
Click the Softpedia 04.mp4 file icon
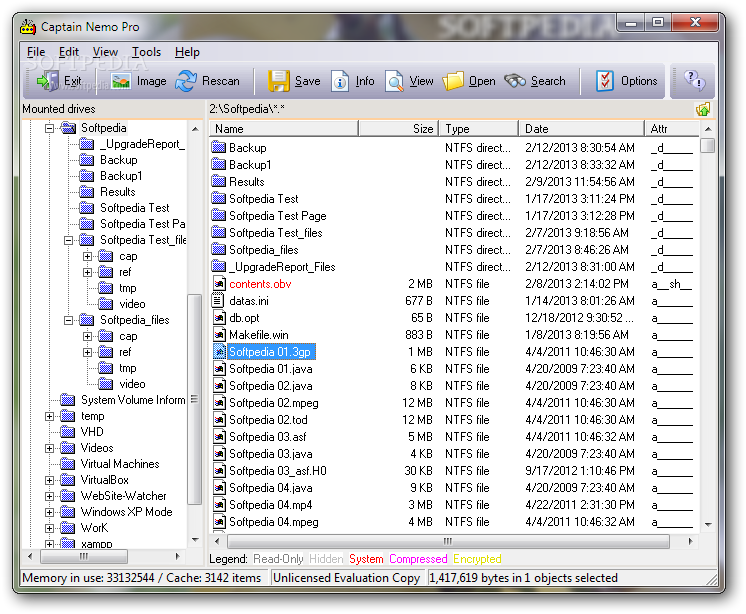[219, 505]
